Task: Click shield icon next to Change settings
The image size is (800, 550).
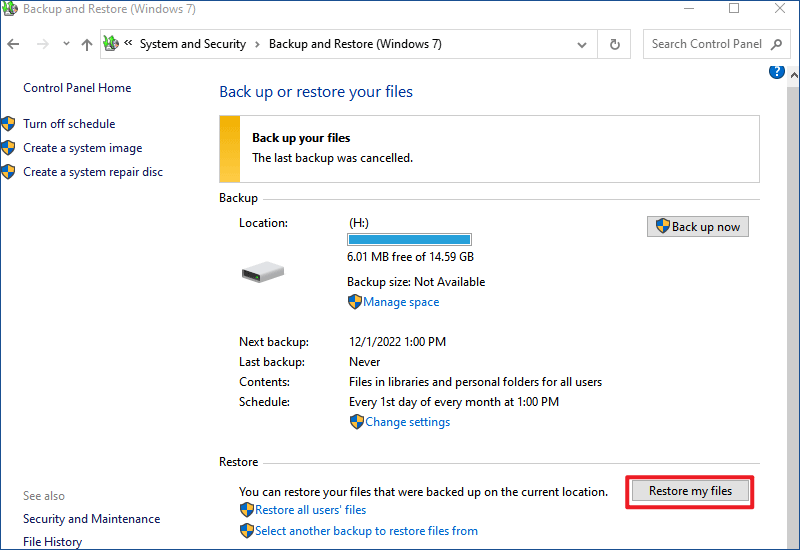Action: (x=357, y=422)
